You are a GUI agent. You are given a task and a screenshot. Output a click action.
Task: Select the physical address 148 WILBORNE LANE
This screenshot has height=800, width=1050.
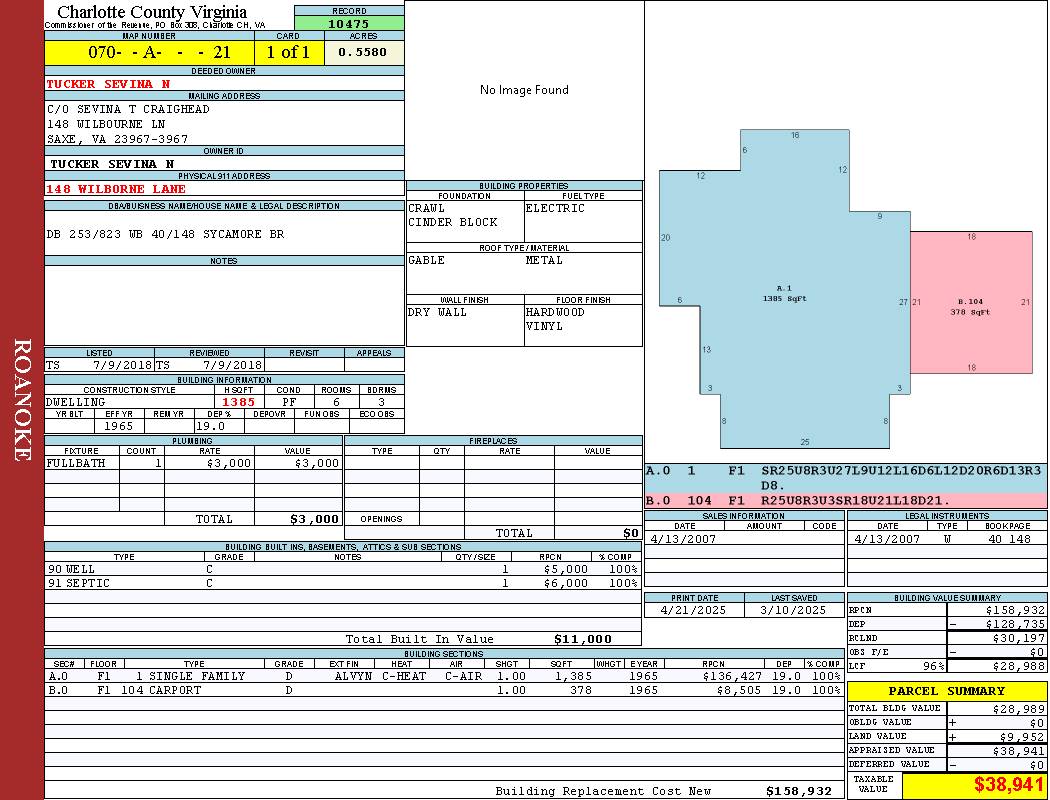(x=116, y=189)
